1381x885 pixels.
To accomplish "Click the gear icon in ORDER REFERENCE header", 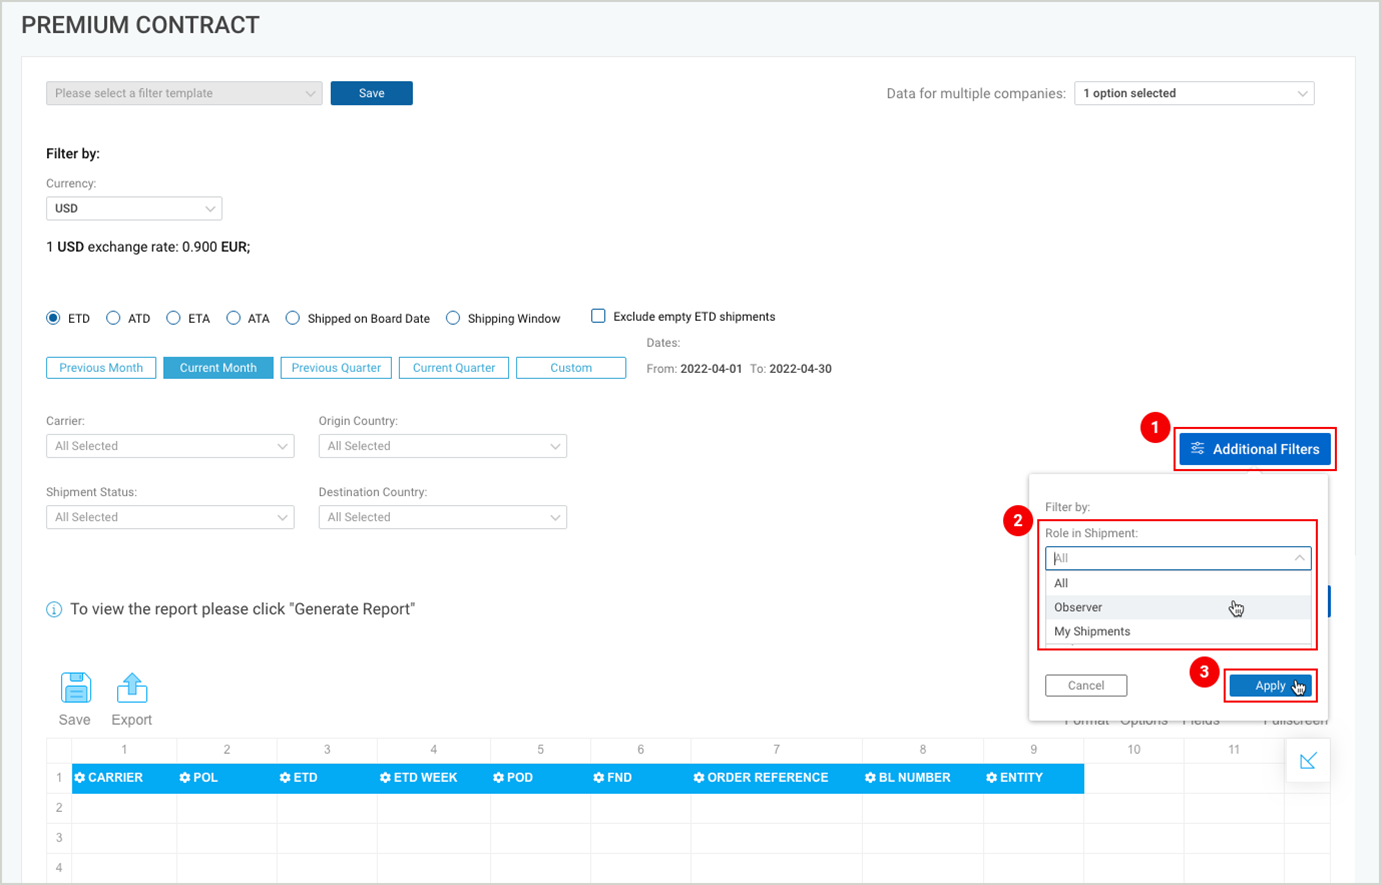I will (x=699, y=777).
